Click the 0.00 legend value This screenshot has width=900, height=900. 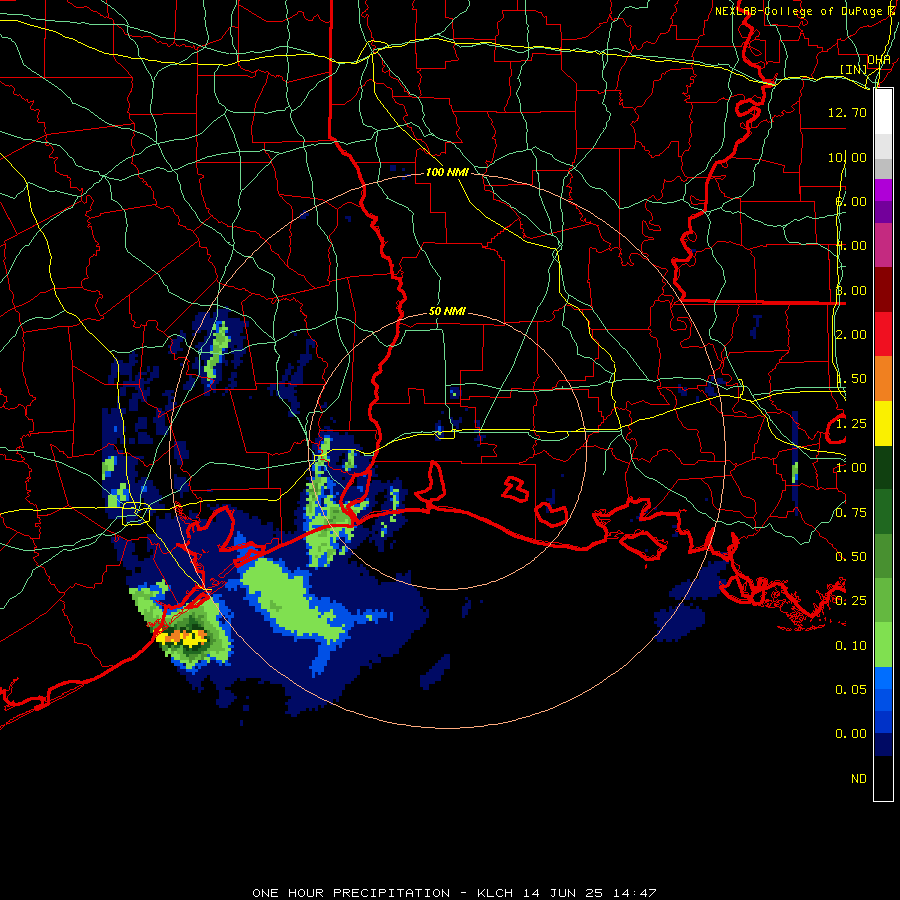[851, 734]
